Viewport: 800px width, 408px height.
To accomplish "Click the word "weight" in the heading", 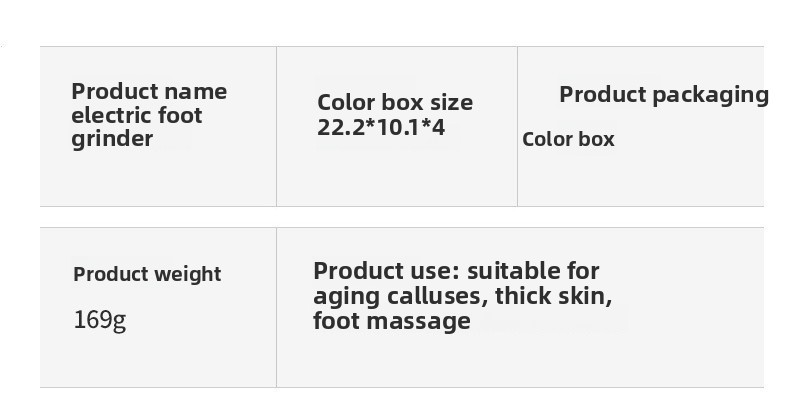I will [x=187, y=274].
